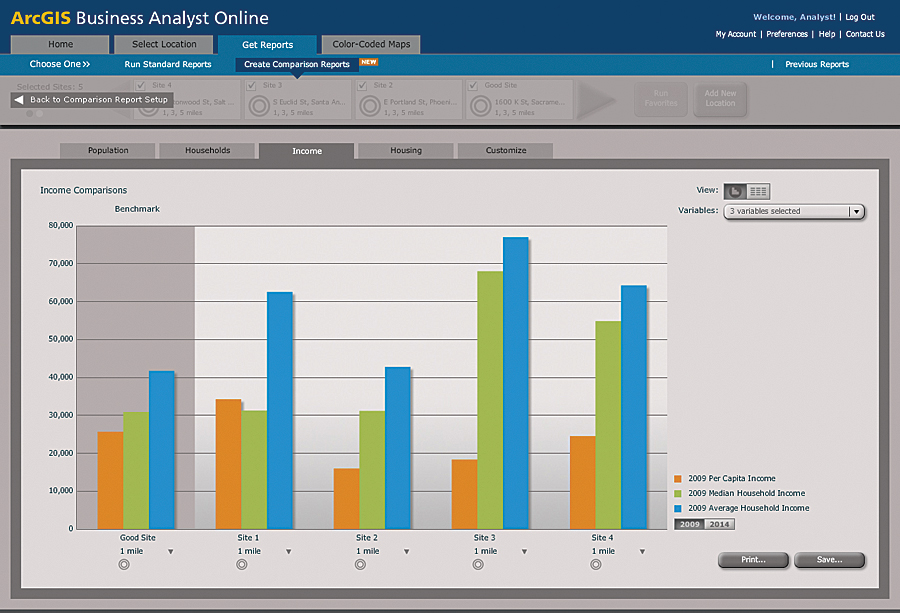This screenshot has width=900, height=613.
Task: Click '2009 Per Capita Income' legend label
Action: [732, 479]
